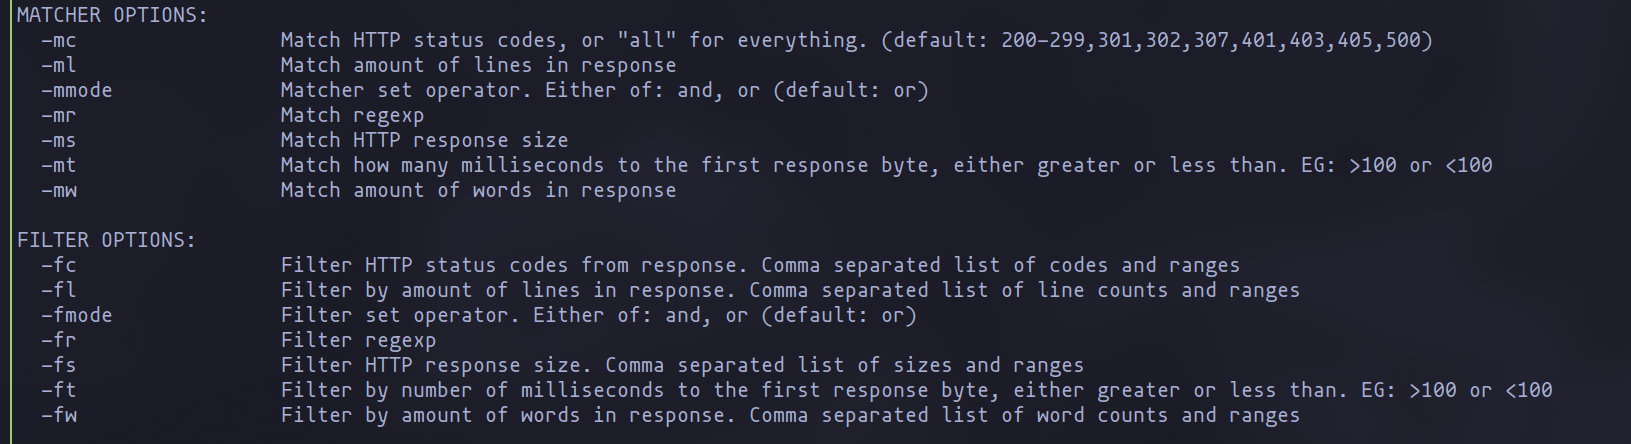Click the -fw flag text

(59, 415)
